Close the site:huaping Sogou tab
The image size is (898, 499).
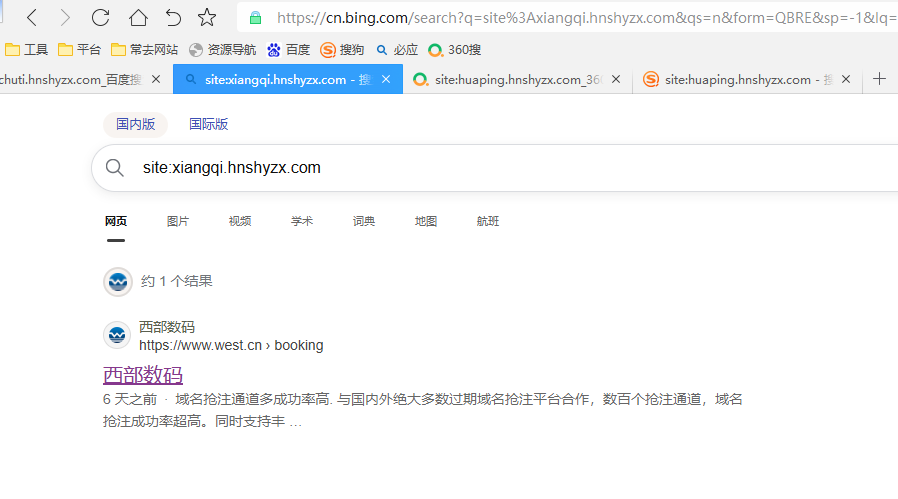846,80
